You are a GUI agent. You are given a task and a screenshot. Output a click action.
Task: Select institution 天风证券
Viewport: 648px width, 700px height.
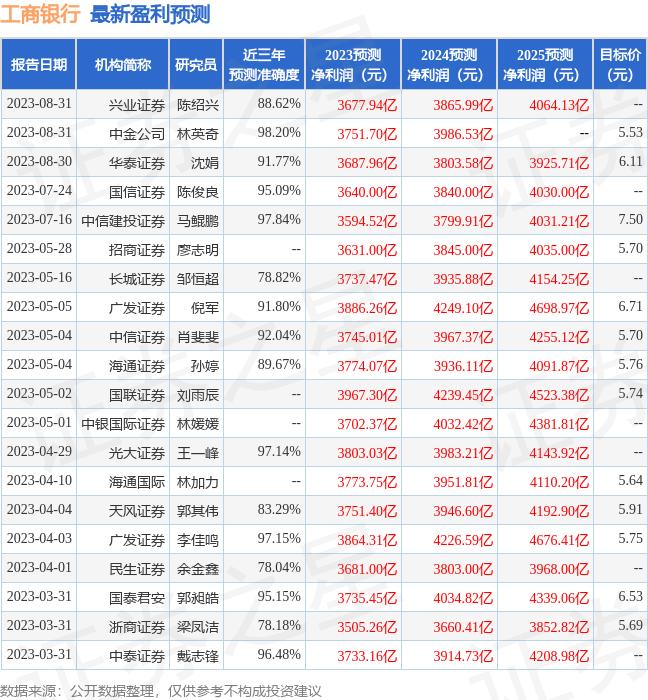(x=137, y=511)
